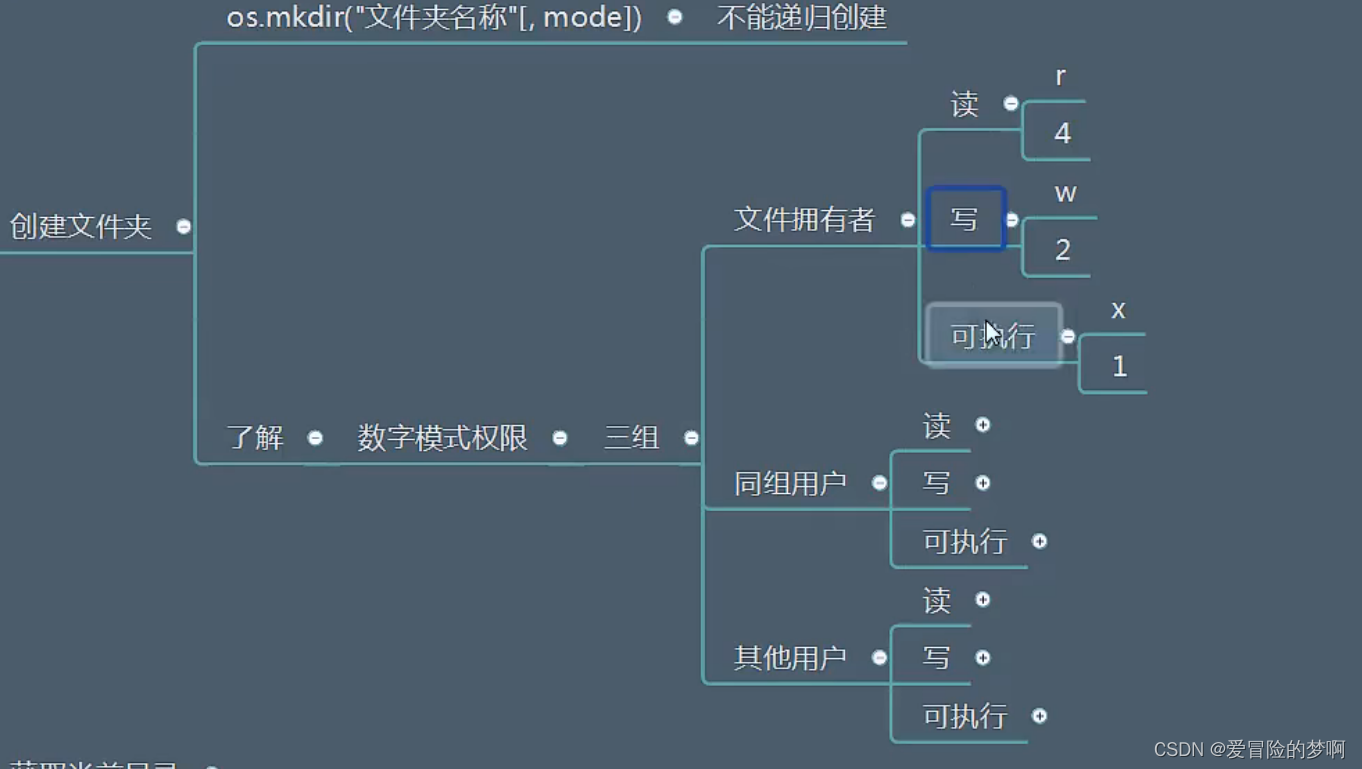Select 读 node under 文件拥有者

pyautogui.click(x=965, y=104)
